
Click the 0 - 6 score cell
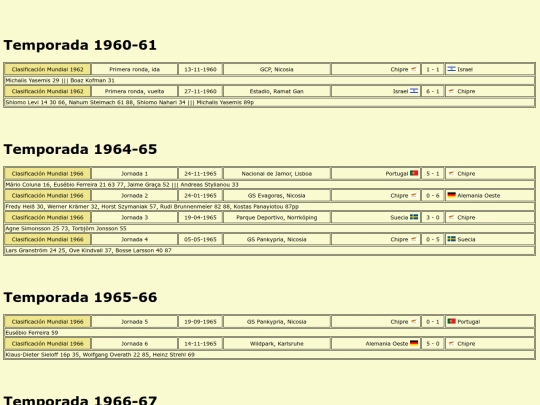[433, 196]
